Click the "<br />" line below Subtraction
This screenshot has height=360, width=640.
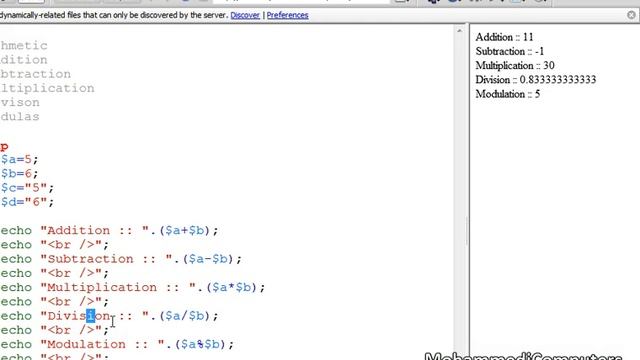[55, 273]
